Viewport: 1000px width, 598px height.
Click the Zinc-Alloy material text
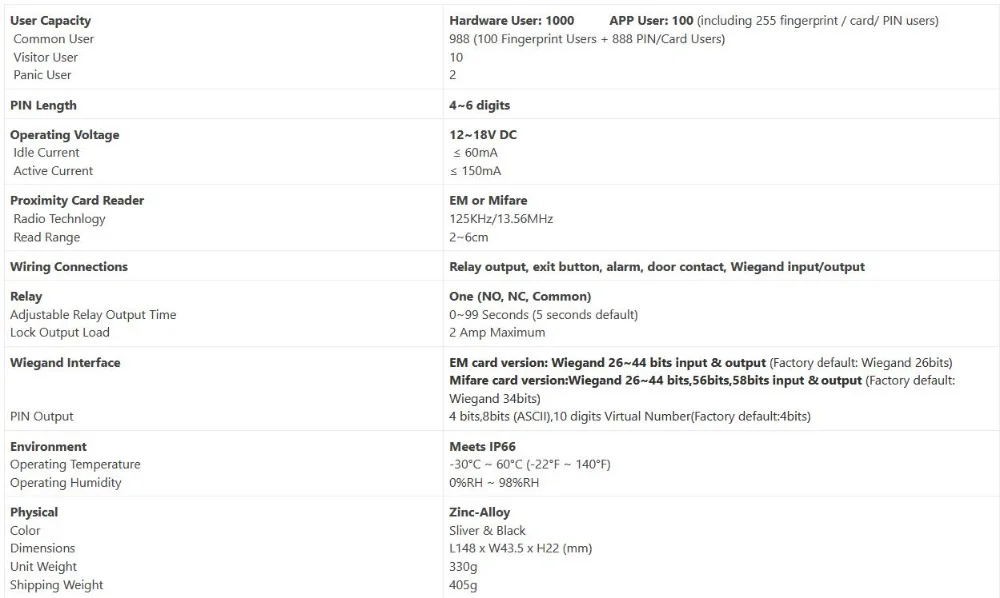click(x=480, y=512)
